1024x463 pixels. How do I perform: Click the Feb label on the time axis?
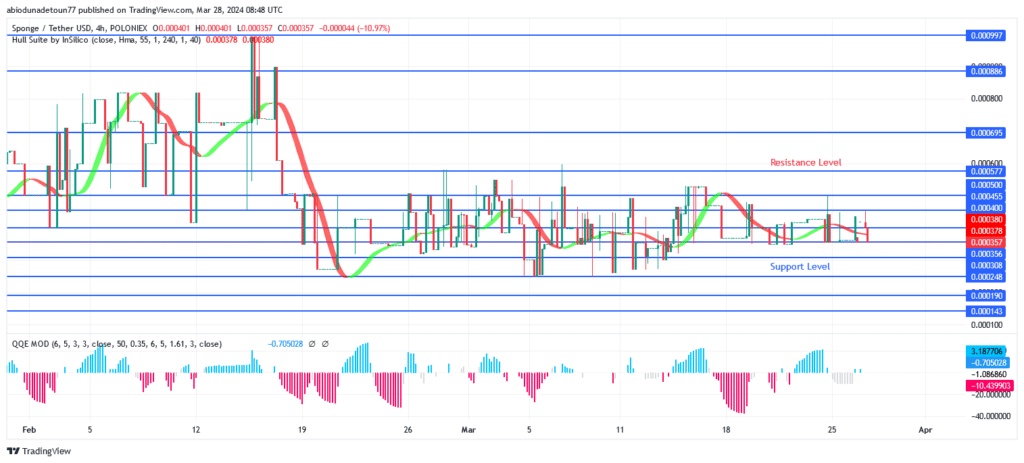click(27, 430)
